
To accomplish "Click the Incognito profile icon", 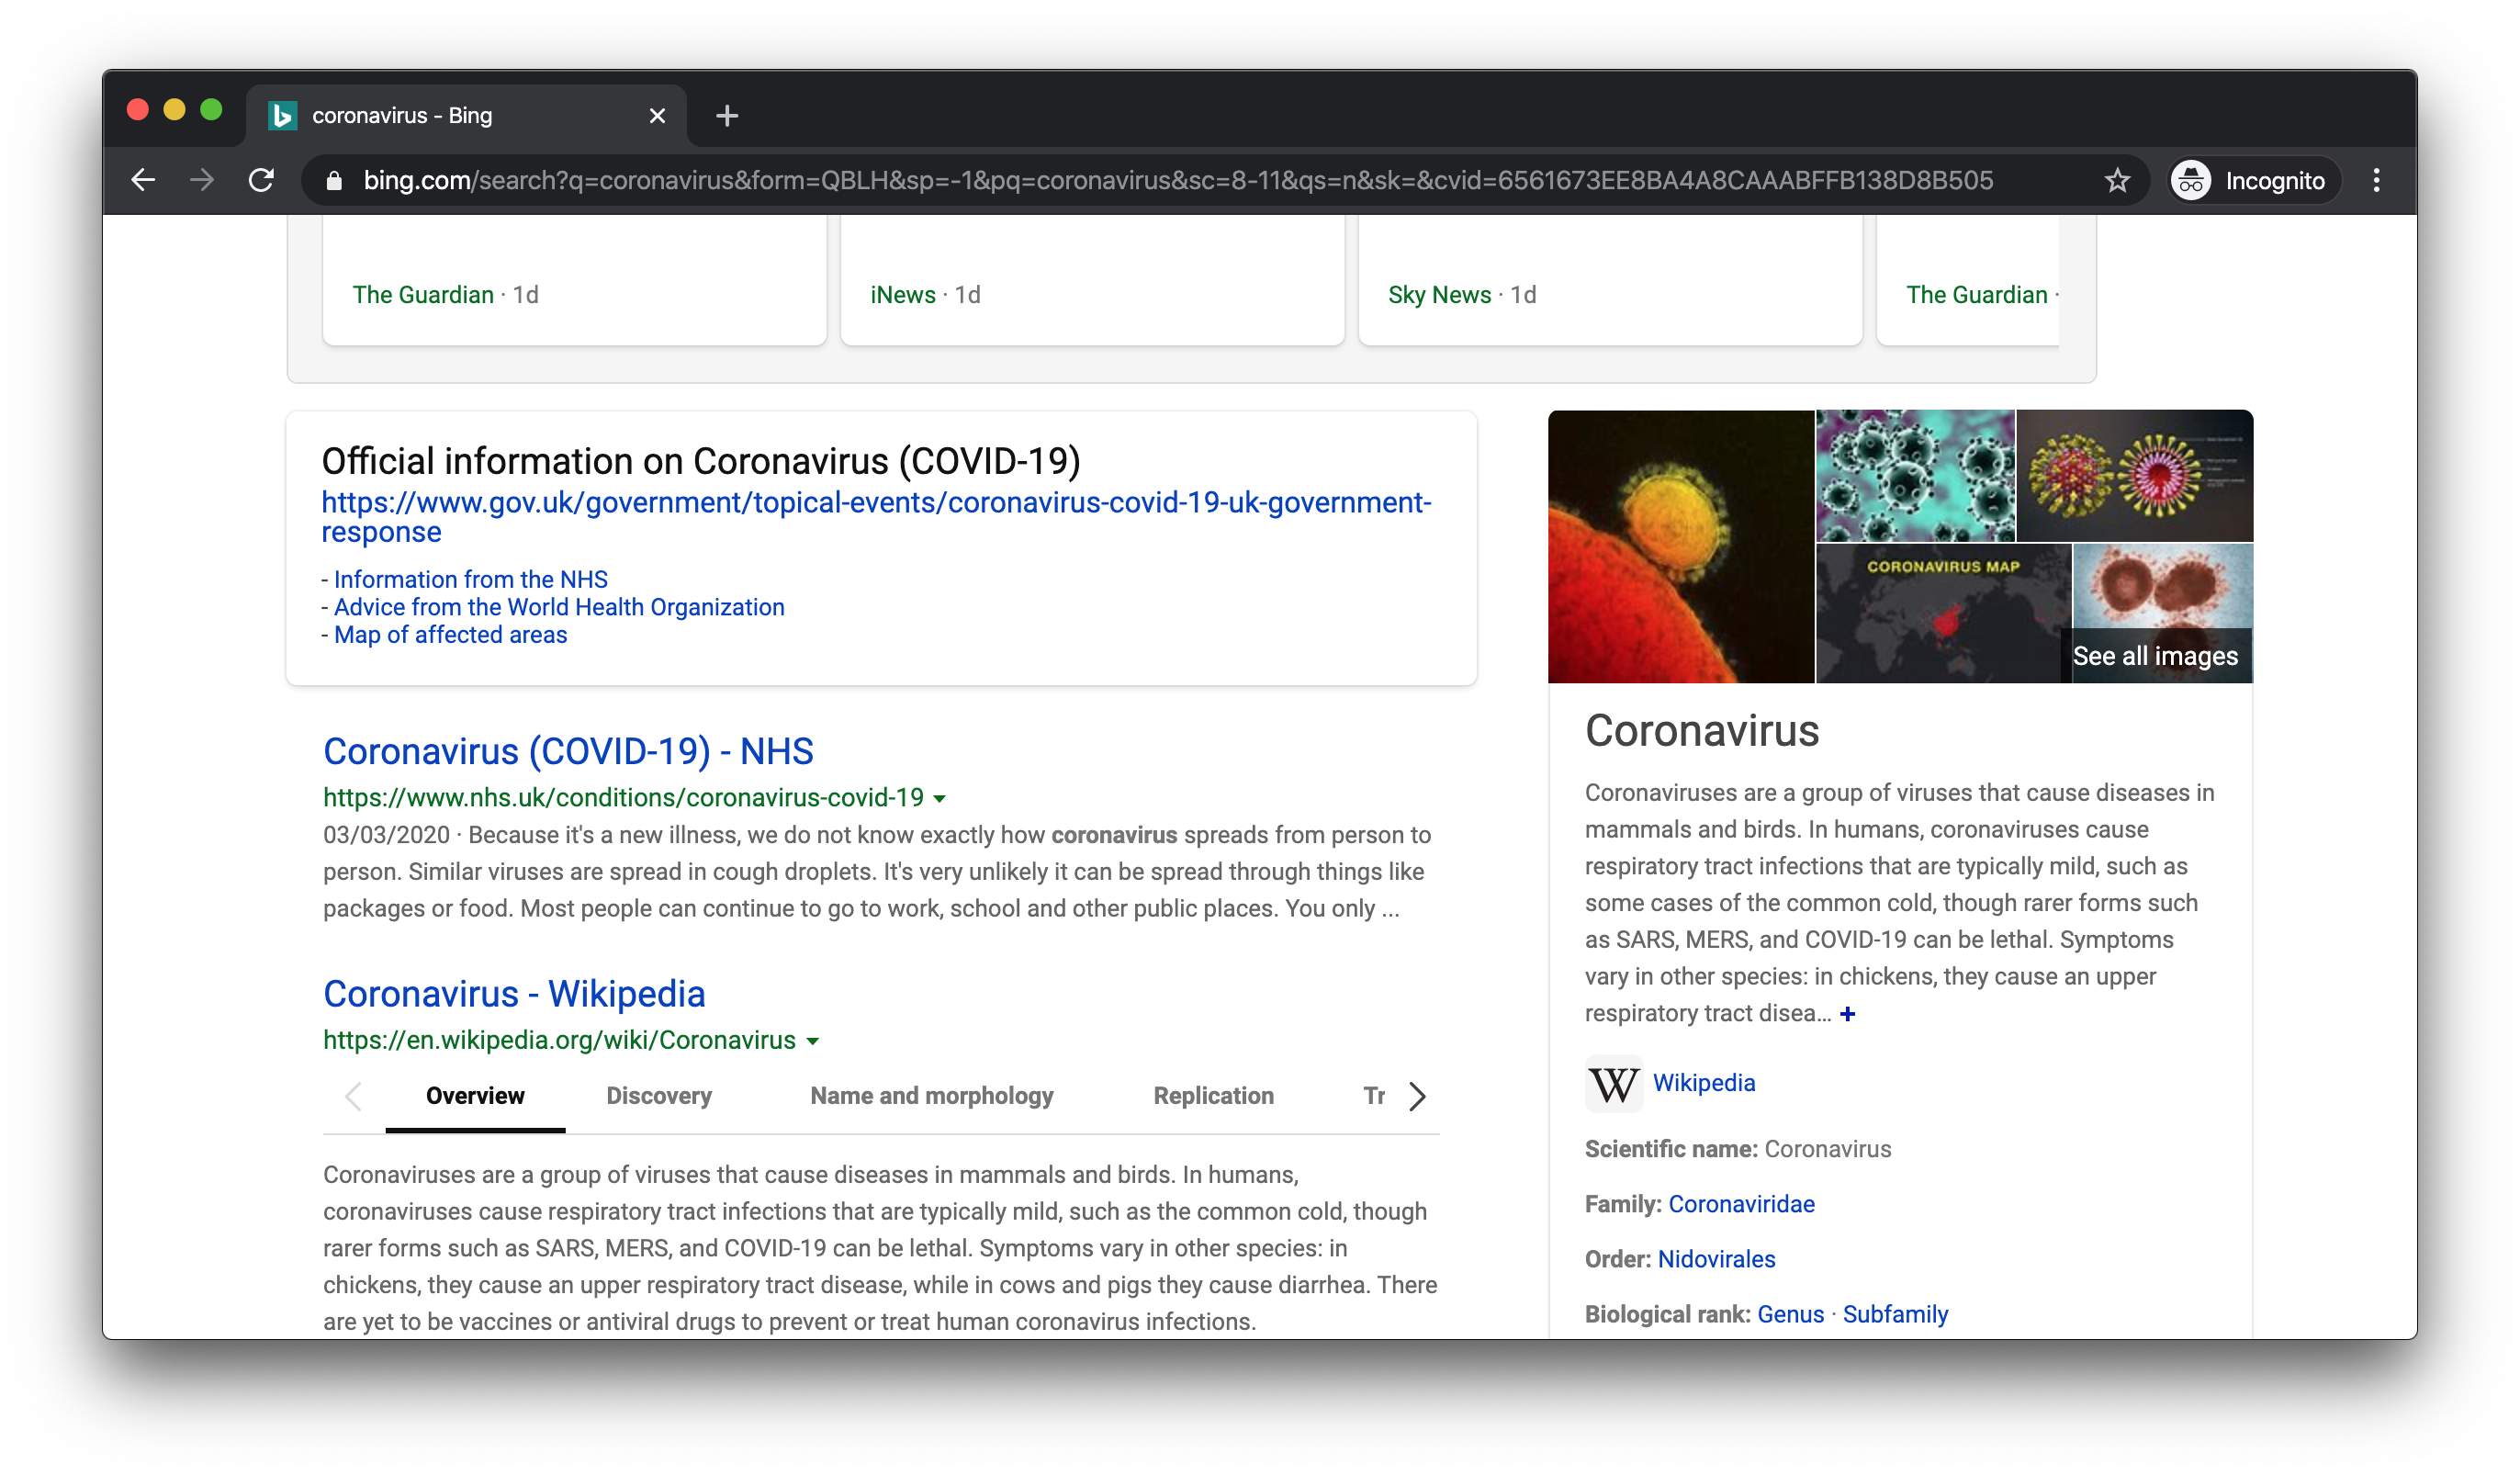I will (x=2190, y=181).
